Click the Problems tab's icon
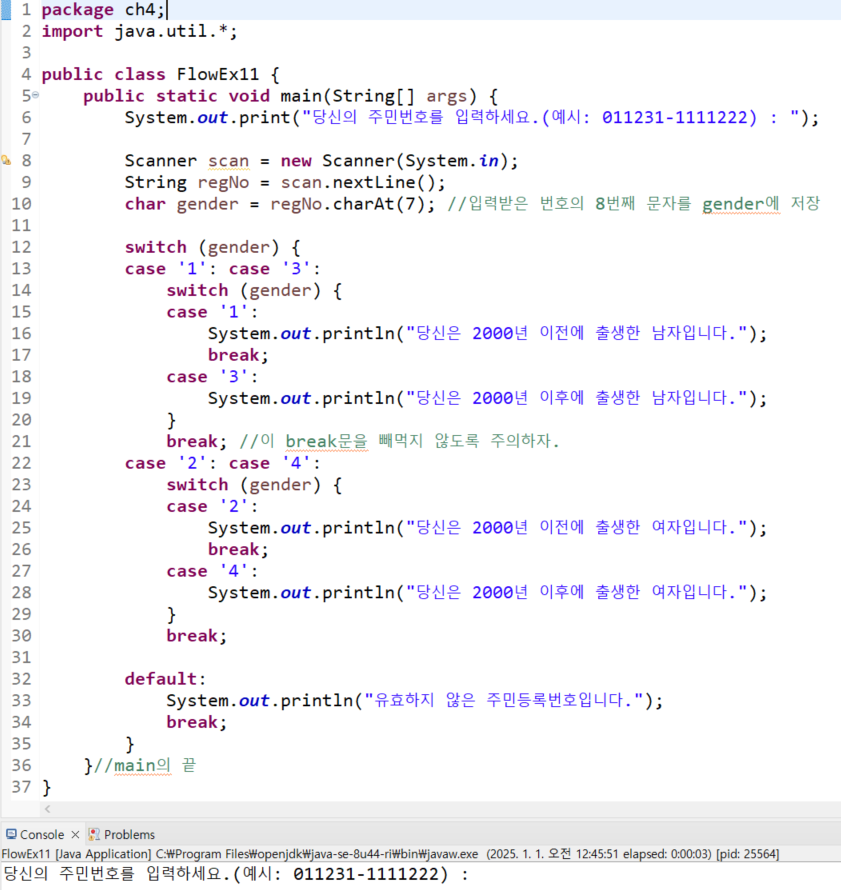Viewport: 841px width, 890px height. (95, 834)
